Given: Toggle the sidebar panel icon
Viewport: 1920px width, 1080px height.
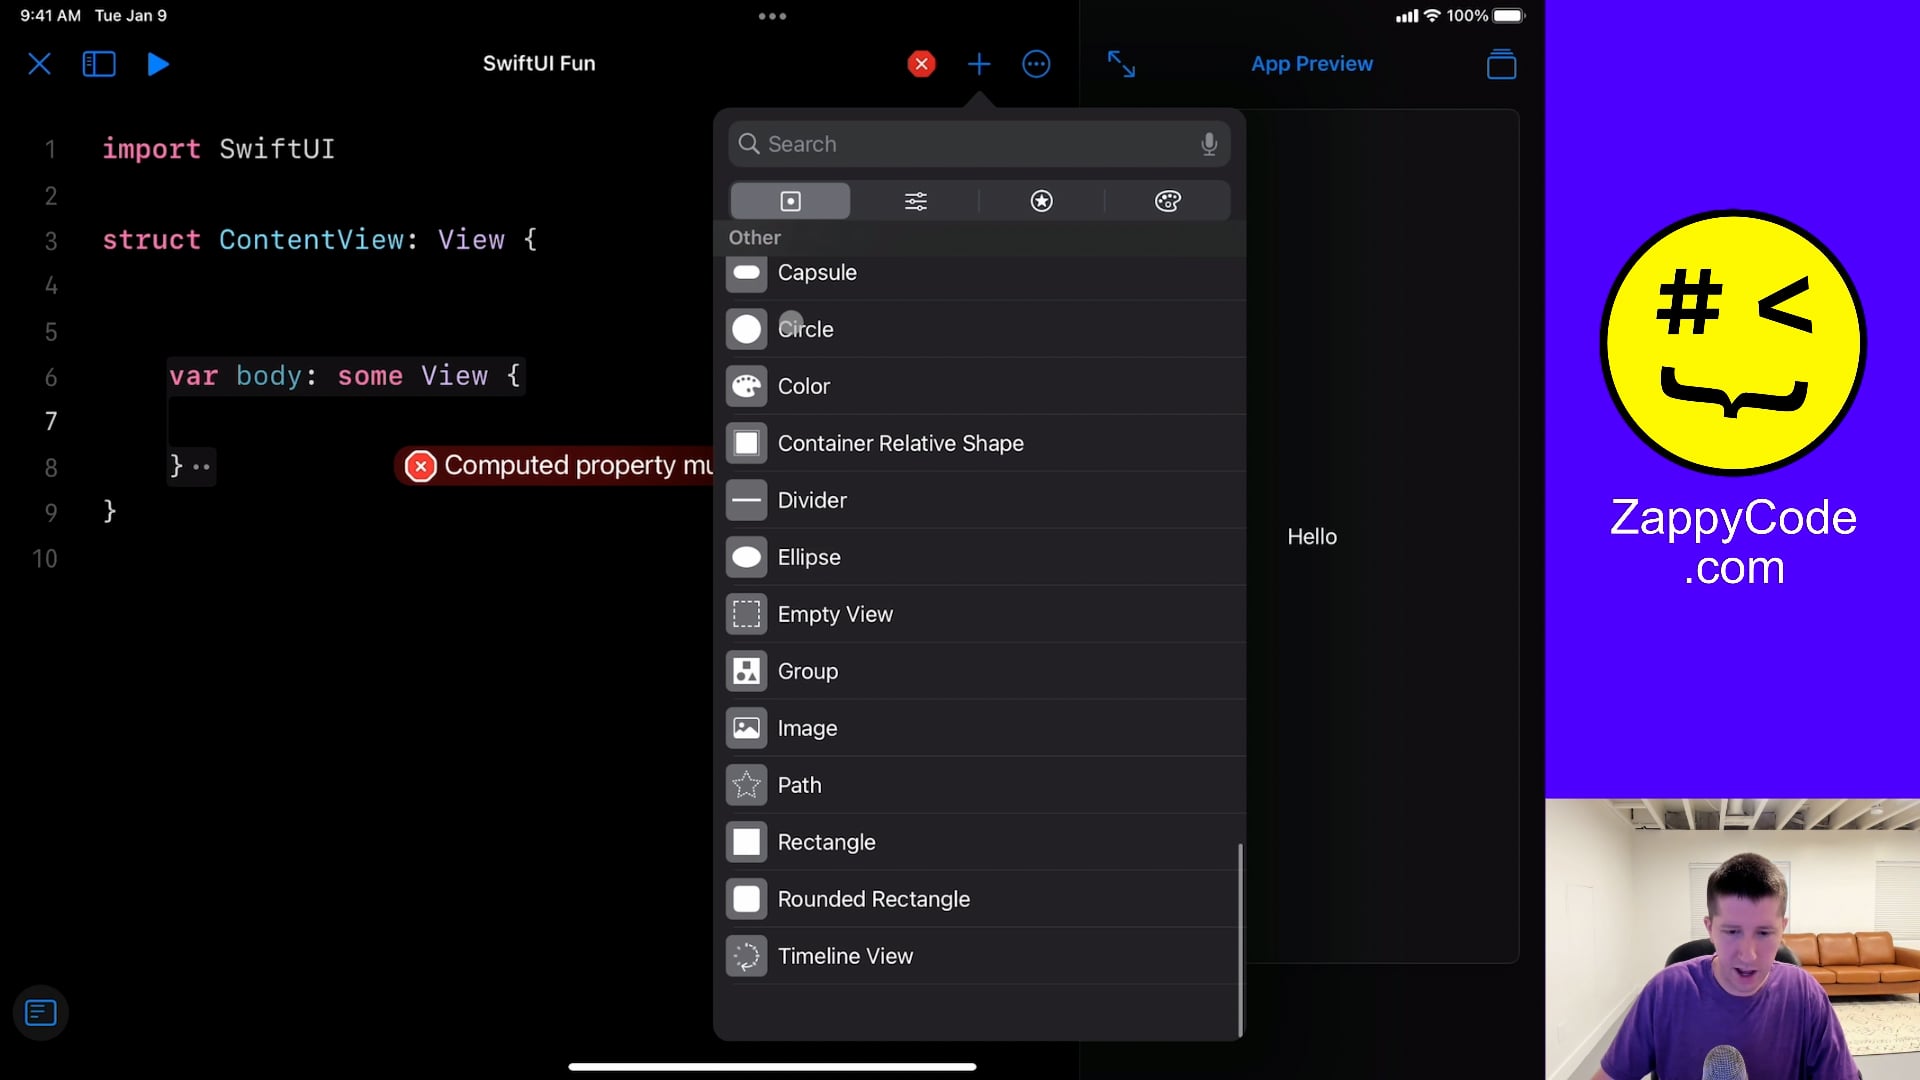Looking at the screenshot, I should [98, 64].
